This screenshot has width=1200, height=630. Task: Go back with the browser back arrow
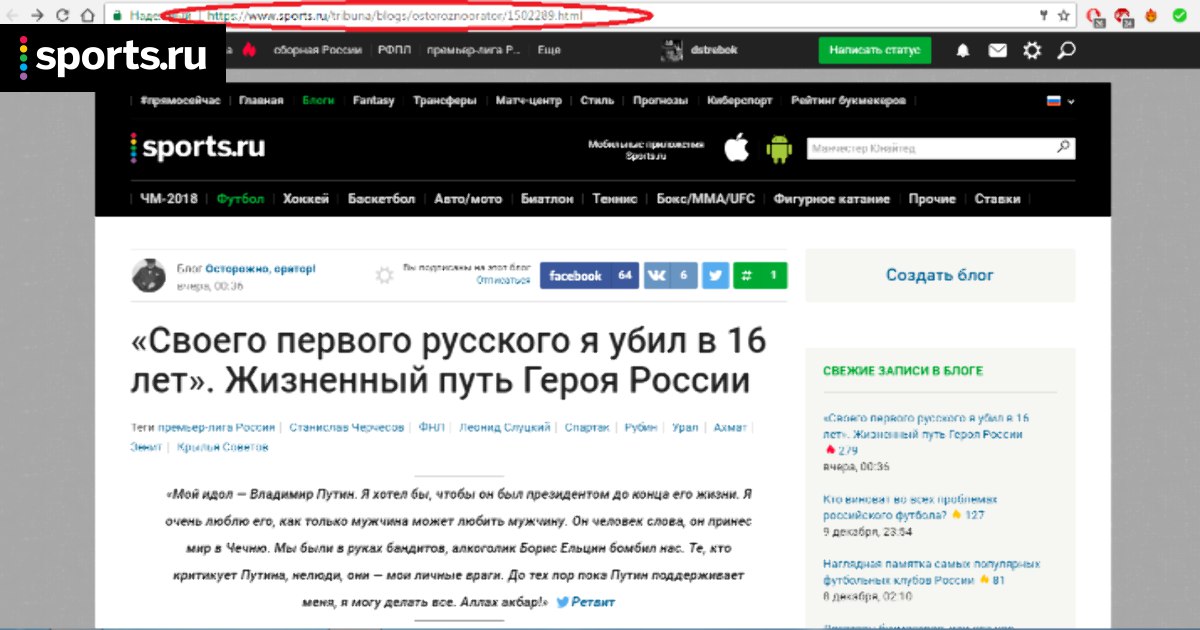(10, 16)
